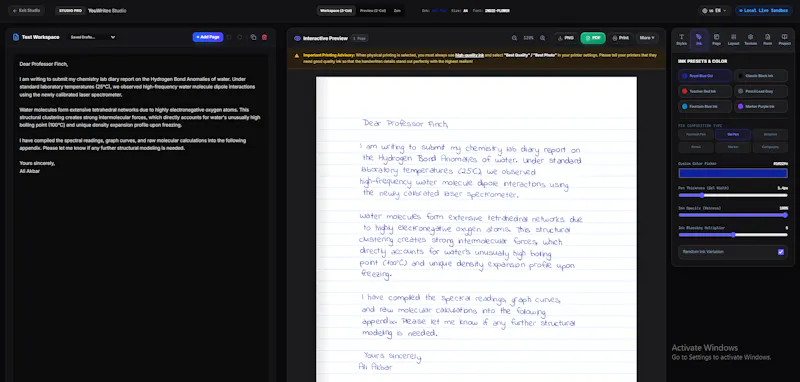The width and height of the screenshot is (800, 382).
Task: Click the blue Add Page button
Action: 208,37
